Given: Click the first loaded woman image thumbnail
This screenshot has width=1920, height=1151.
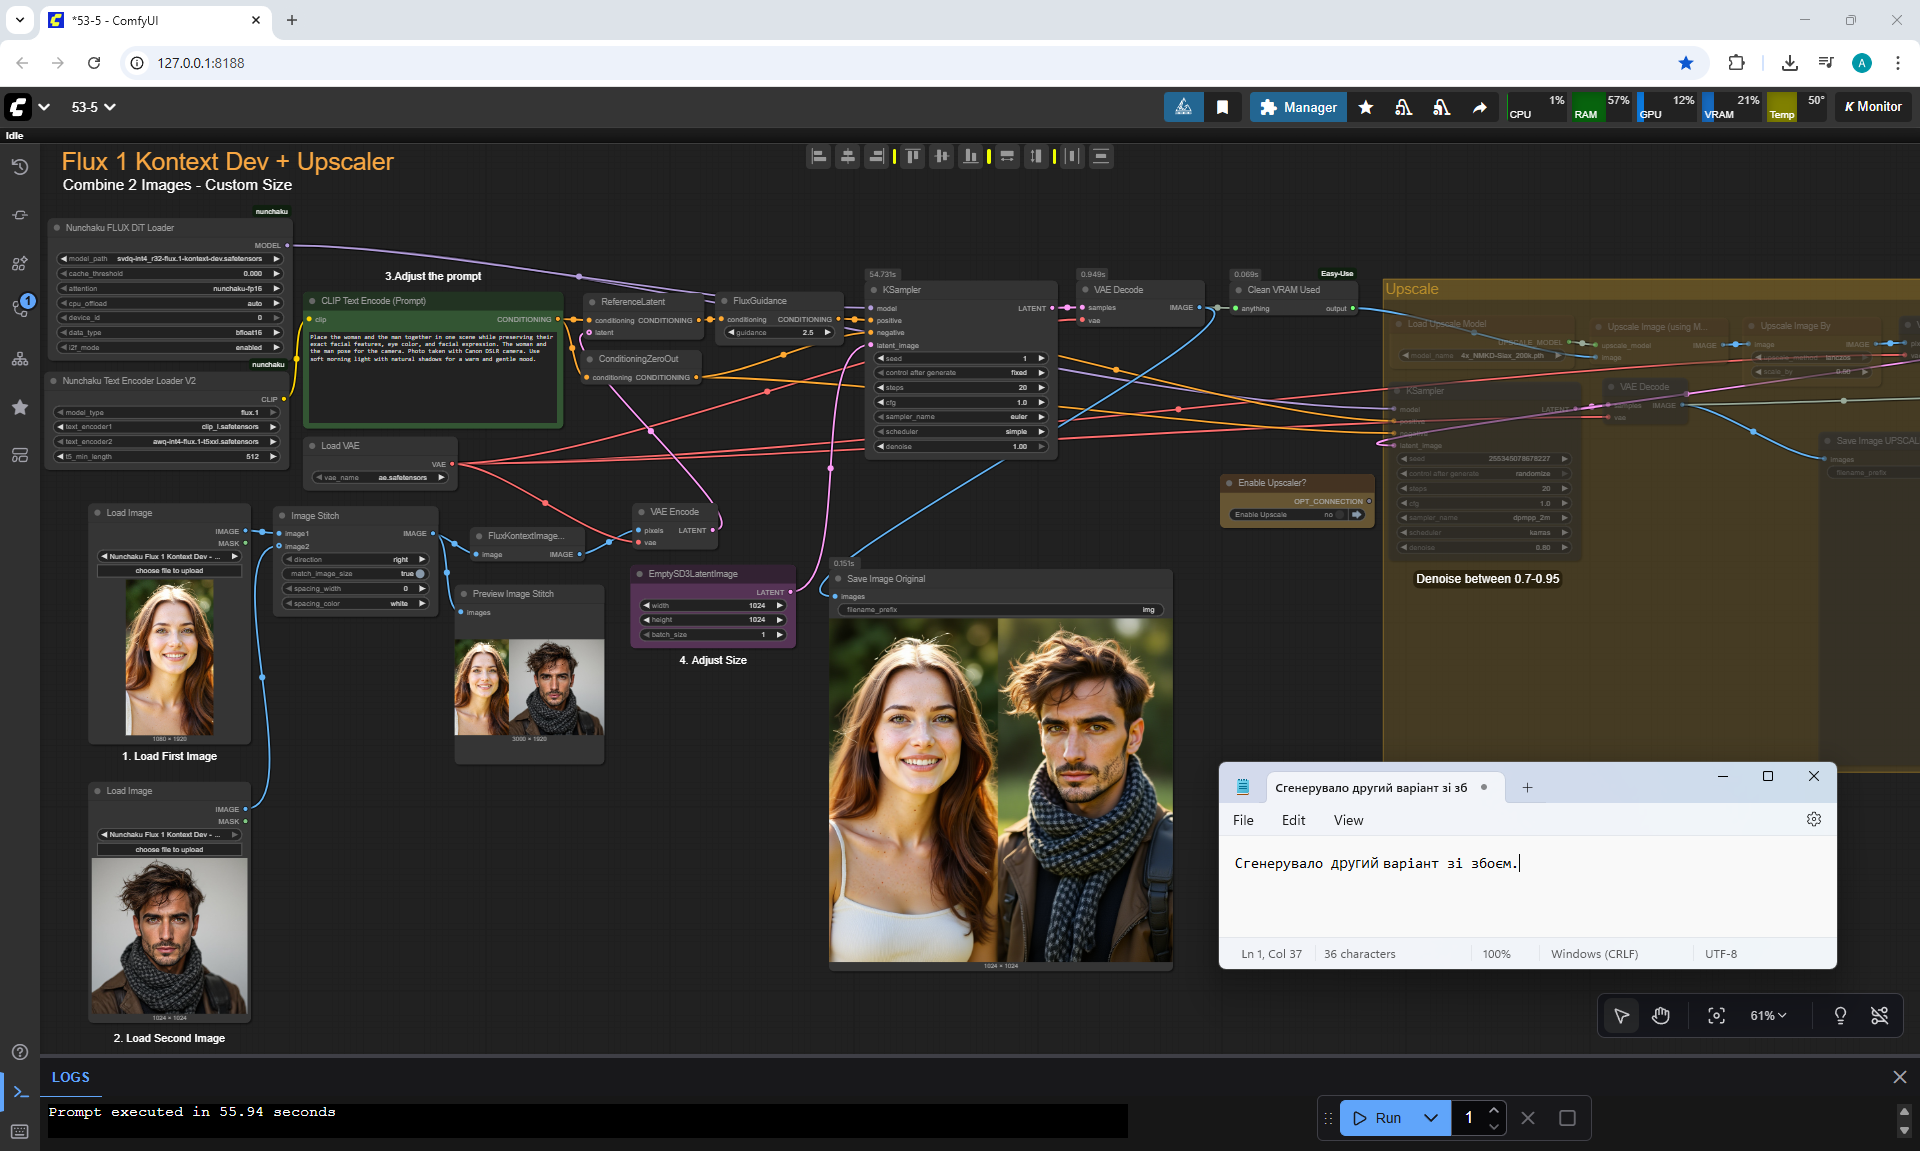Looking at the screenshot, I should (x=169, y=658).
